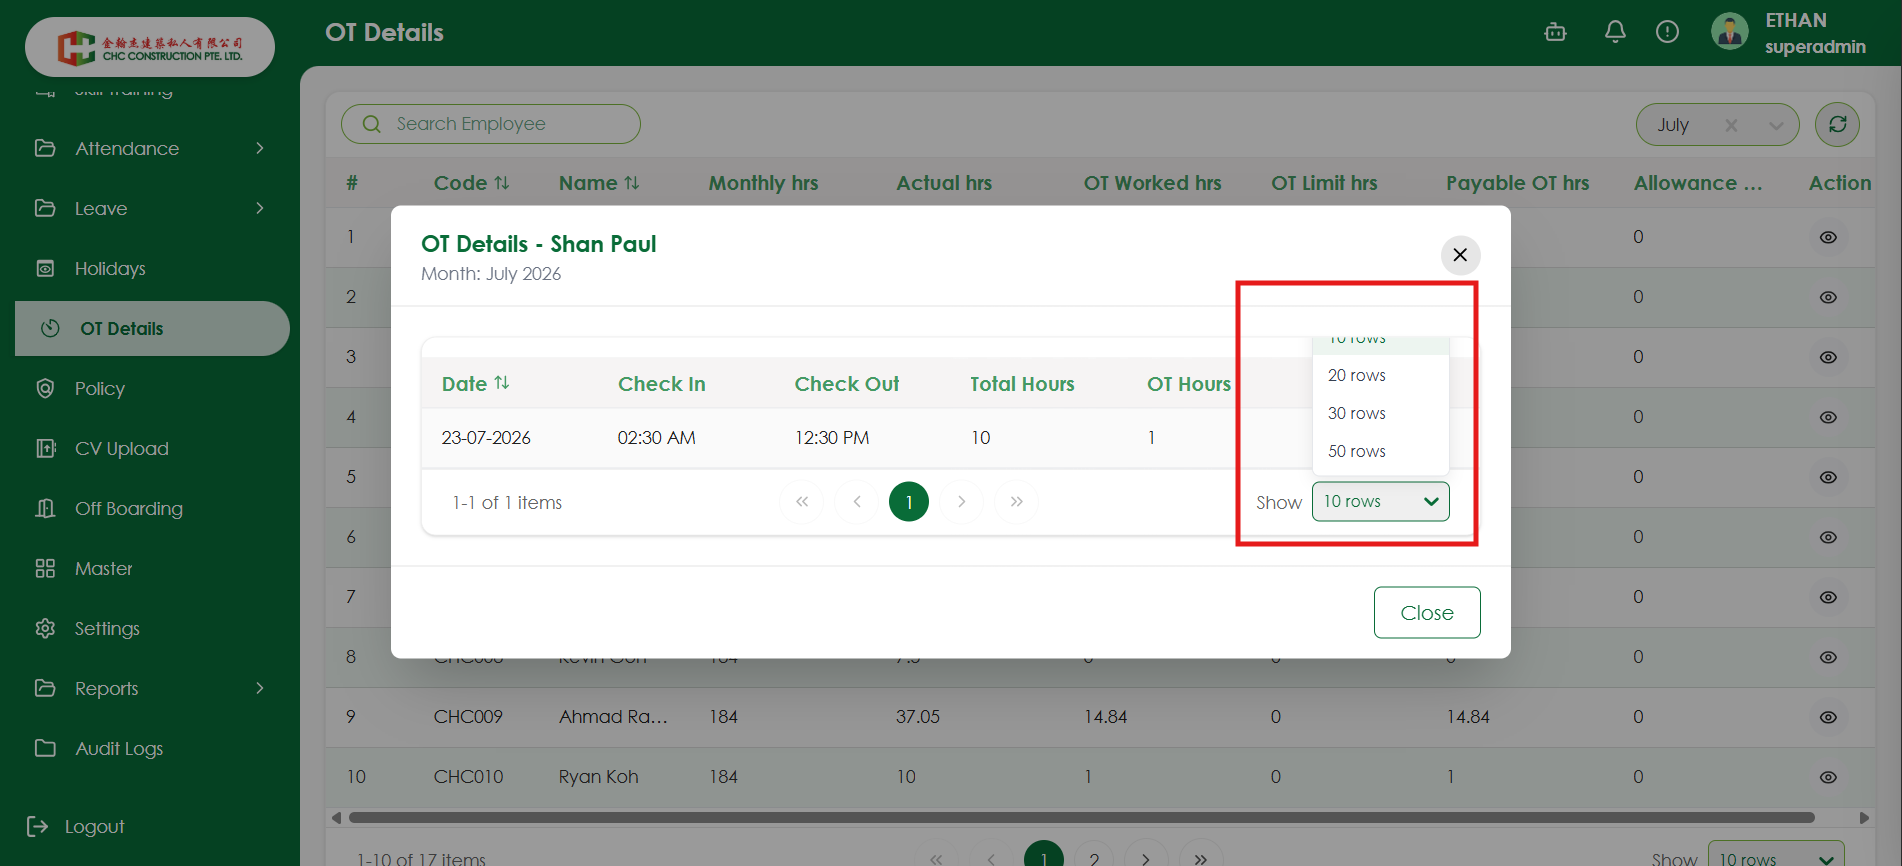The image size is (1902, 866).
Task: View OT details eye icon for row 1
Action: [1828, 237]
